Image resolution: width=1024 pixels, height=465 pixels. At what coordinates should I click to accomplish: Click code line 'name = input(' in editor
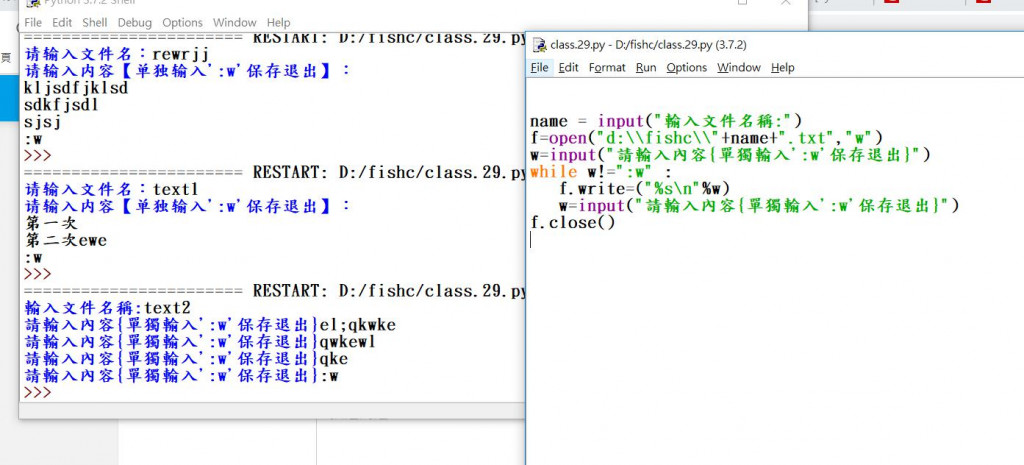tap(666, 121)
